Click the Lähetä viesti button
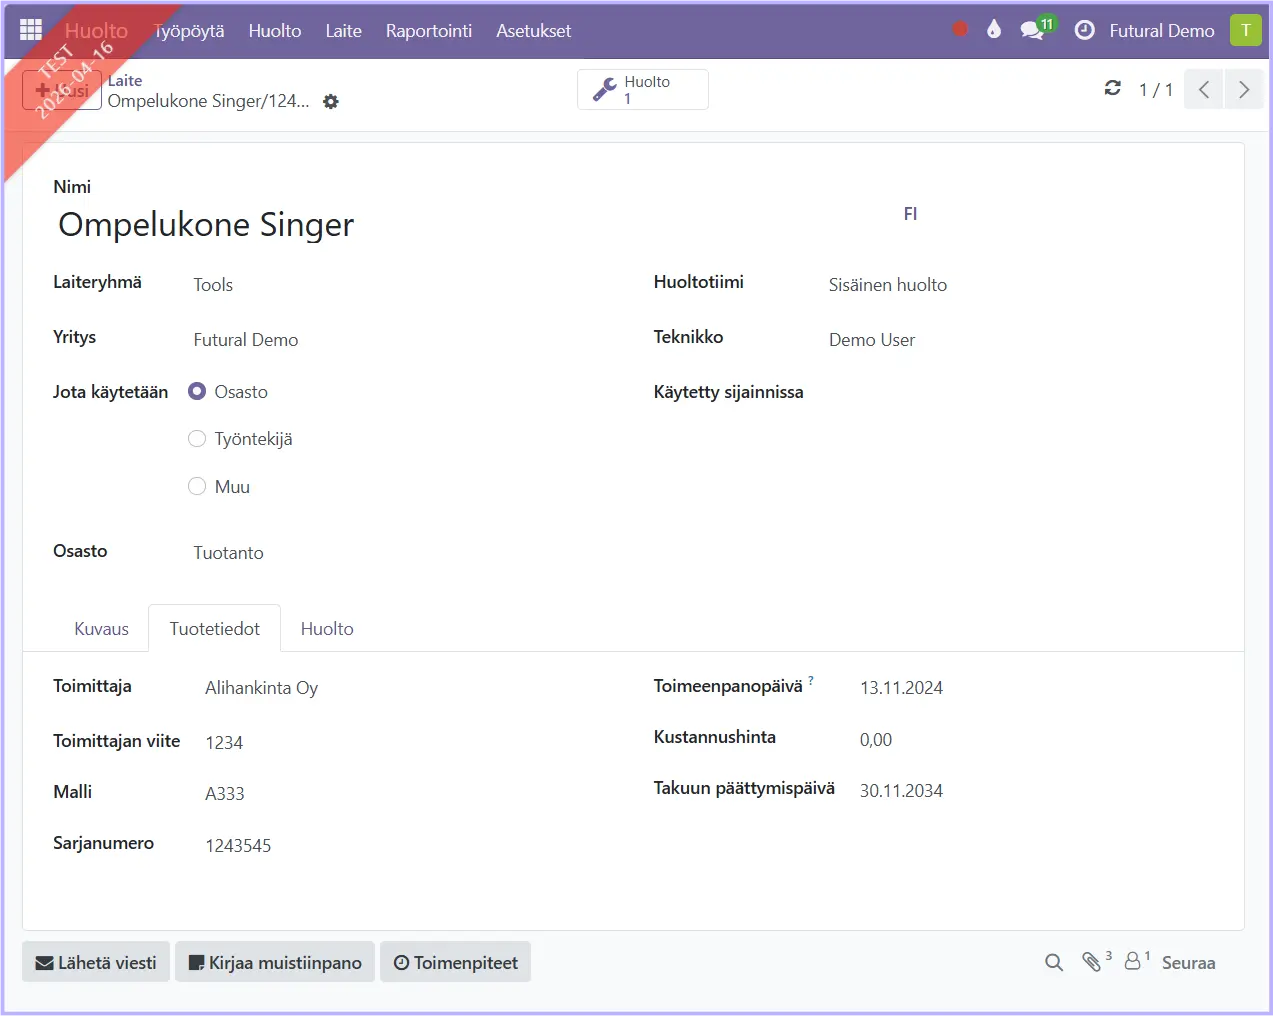The image size is (1274, 1016). click(96, 962)
